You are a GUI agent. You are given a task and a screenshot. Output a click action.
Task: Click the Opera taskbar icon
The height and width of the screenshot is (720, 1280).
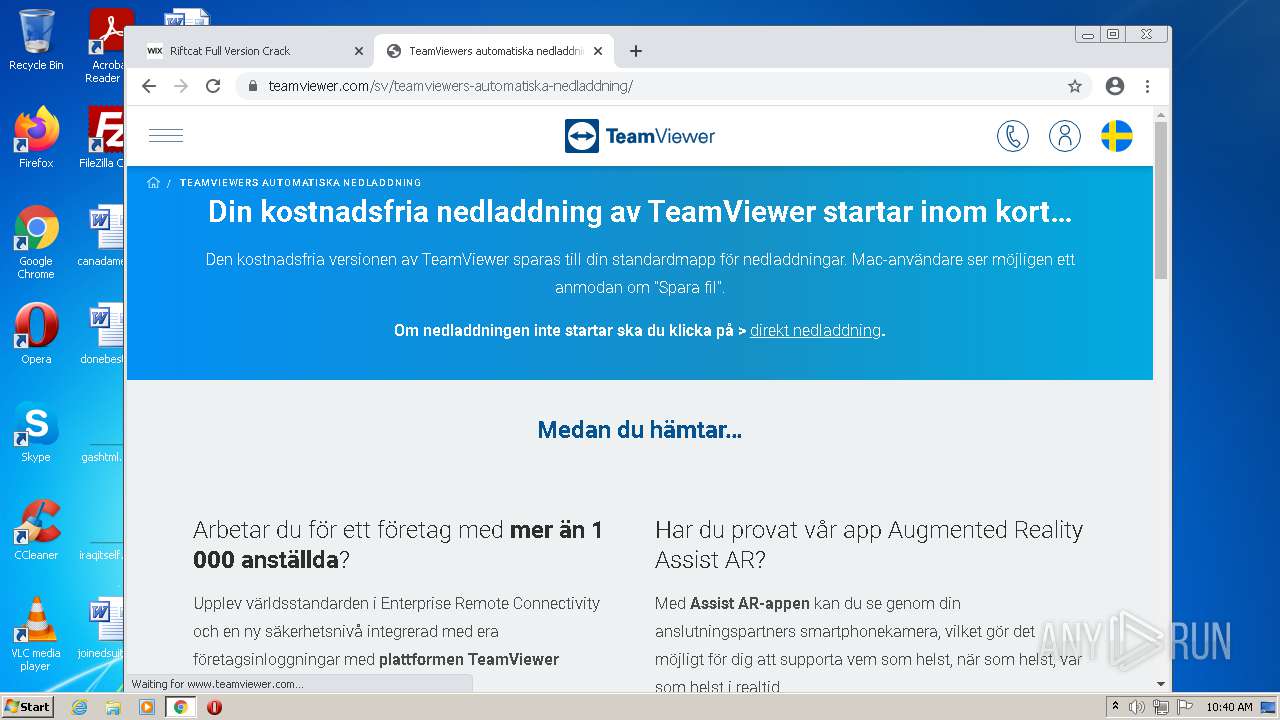coord(214,707)
